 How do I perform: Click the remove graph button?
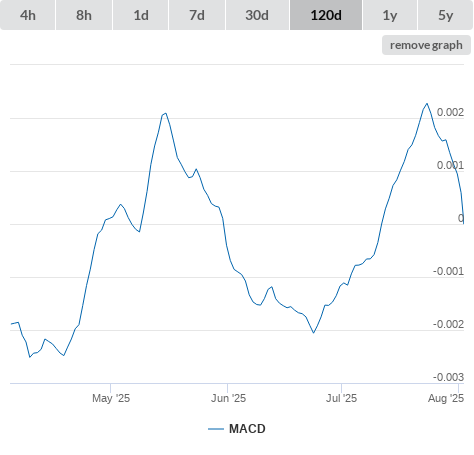426,45
